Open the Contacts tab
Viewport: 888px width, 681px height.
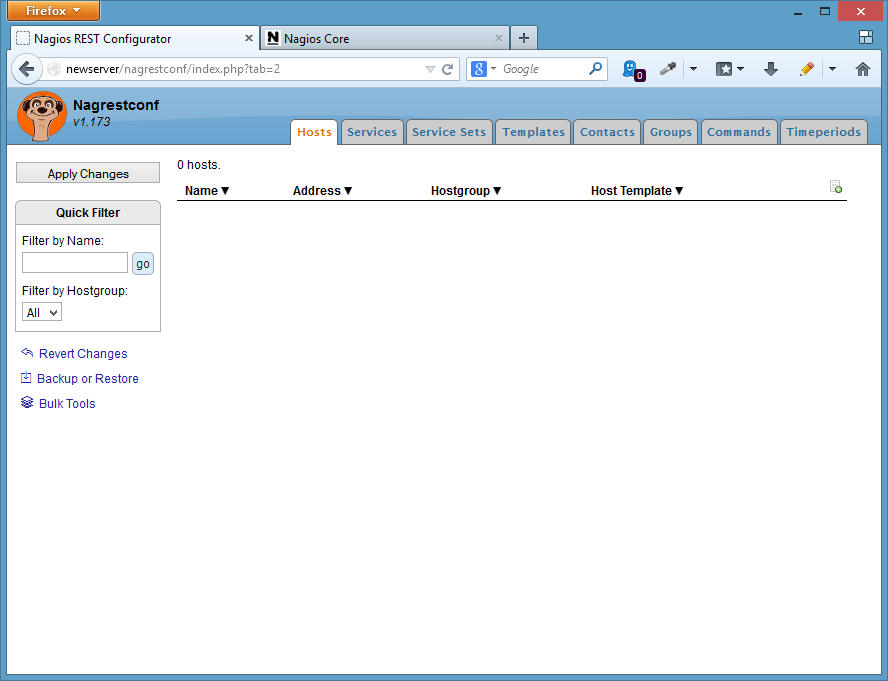pyautogui.click(x=607, y=132)
